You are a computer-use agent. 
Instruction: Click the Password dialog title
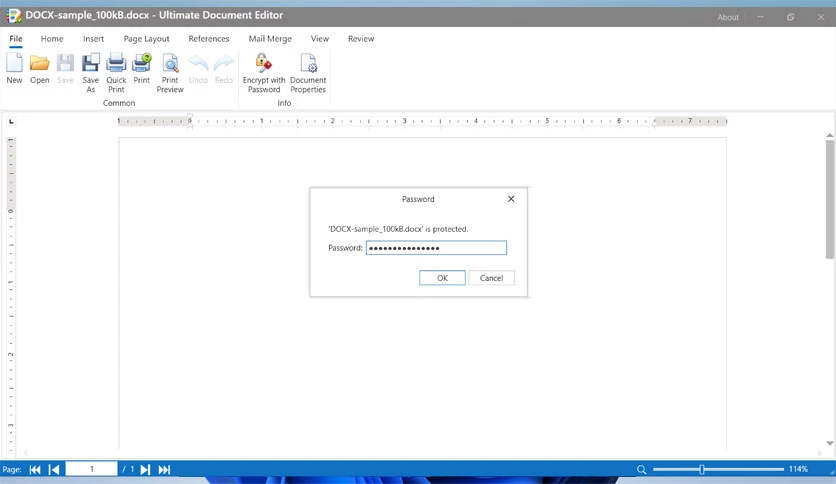418,199
